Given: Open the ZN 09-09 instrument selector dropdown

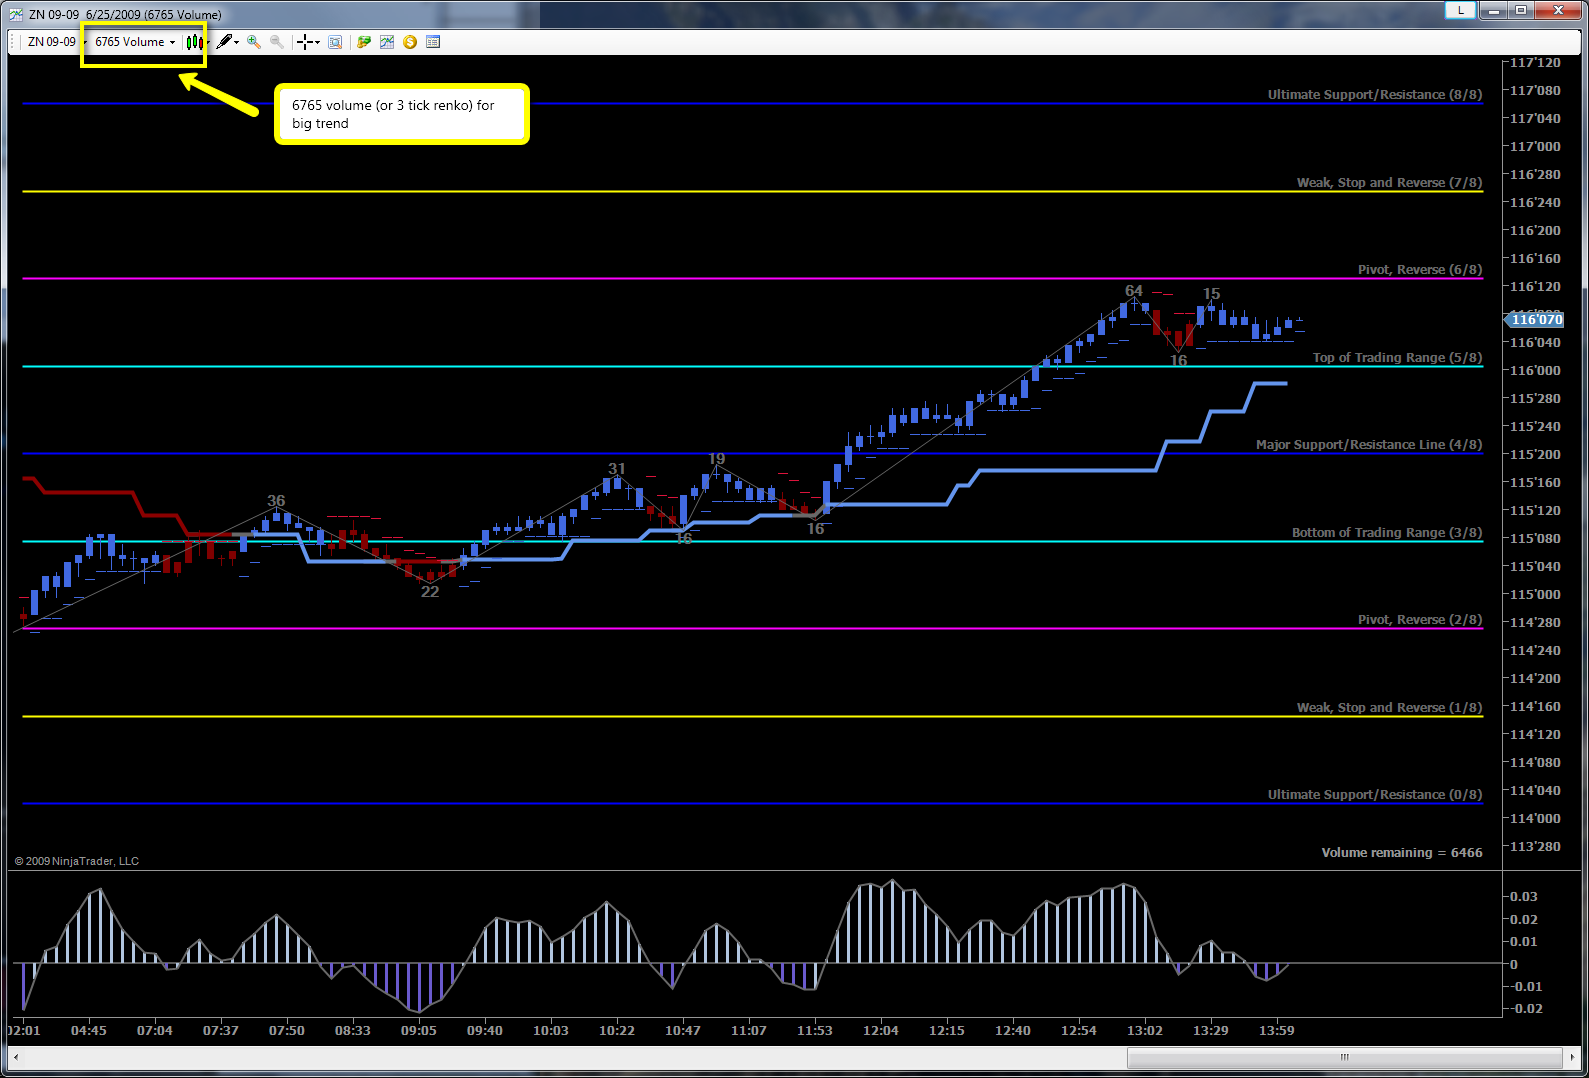Looking at the screenshot, I should (55, 42).
